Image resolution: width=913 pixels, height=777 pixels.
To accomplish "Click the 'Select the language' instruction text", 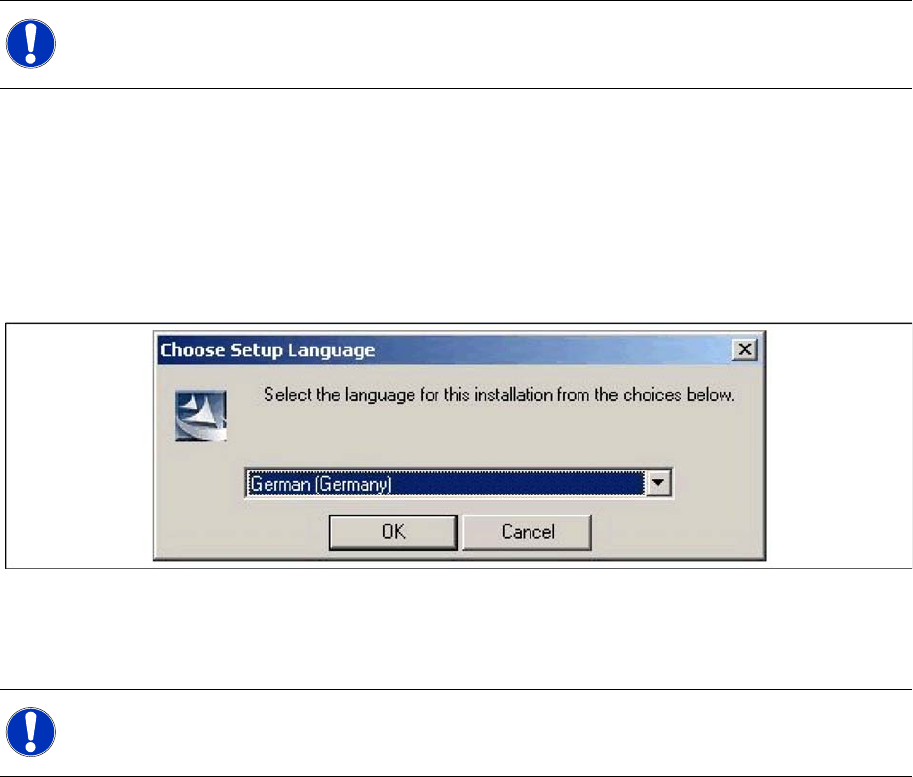I will (499, 395).
